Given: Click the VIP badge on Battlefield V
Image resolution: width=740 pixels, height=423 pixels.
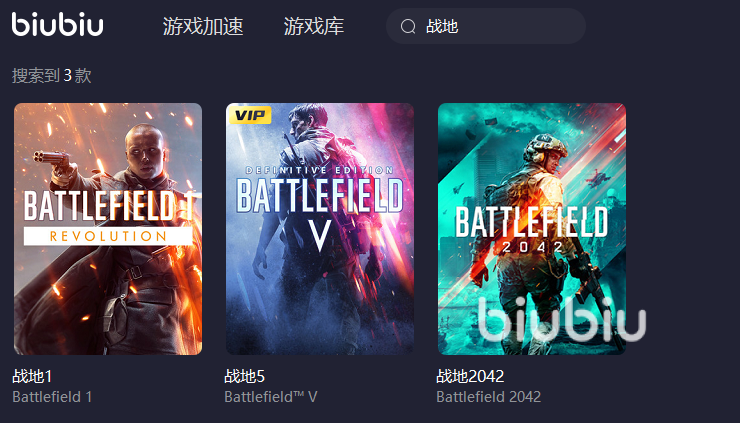Looking at the screenshot, I should [250, 115].
